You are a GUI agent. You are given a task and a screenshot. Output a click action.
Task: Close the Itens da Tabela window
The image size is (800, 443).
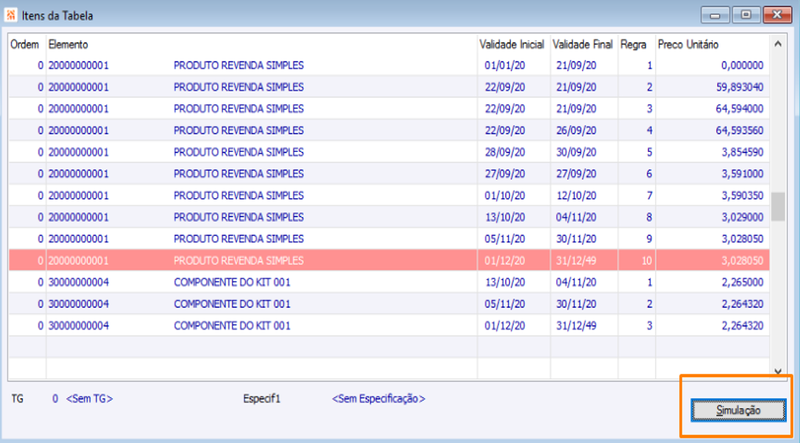tap(777, 15)
